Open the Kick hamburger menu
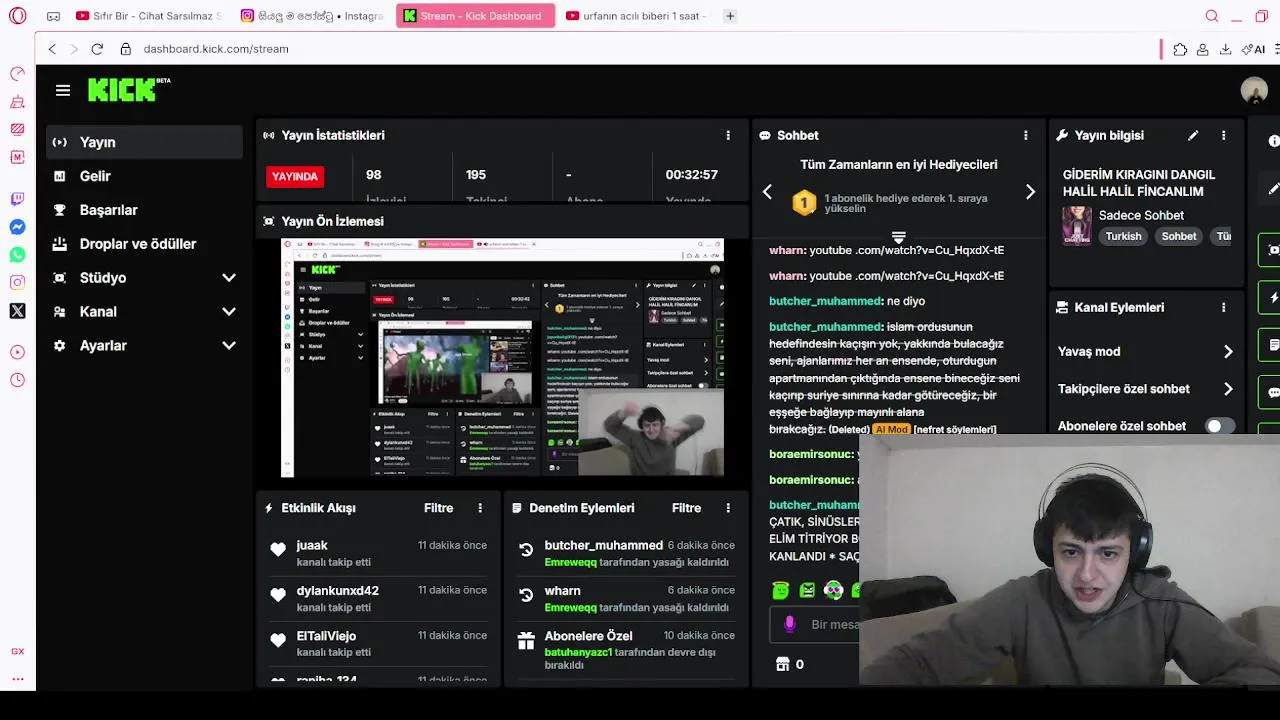Image resolution: width=1280 pixels, height=720 pixels. pyautogui.click(x=63, y=90)
